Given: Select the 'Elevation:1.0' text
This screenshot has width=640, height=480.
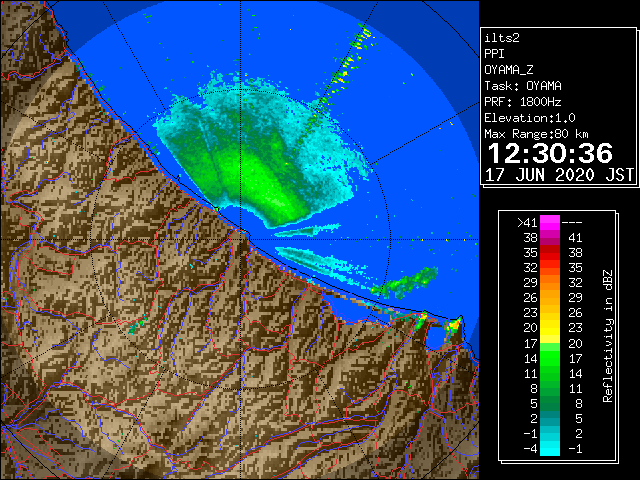Looking at the screenshot, I should pyautogui.click(x=530, y=118).
